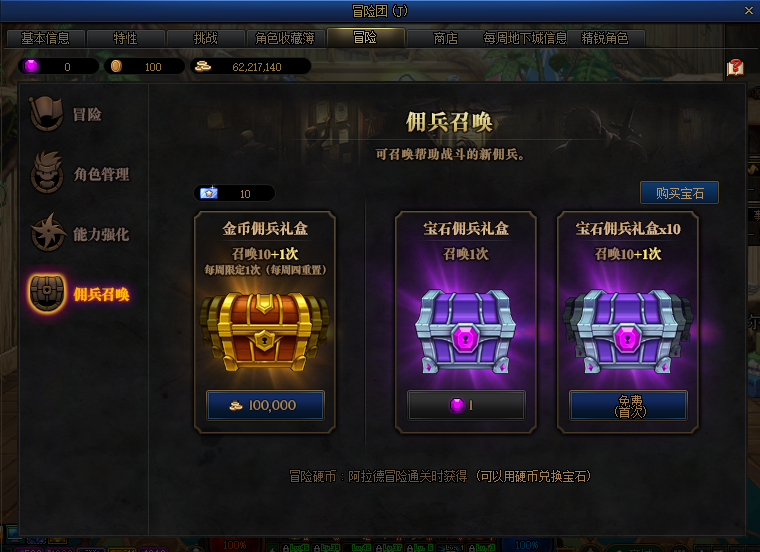Open the 能力强化 star icon

(48, 233)
